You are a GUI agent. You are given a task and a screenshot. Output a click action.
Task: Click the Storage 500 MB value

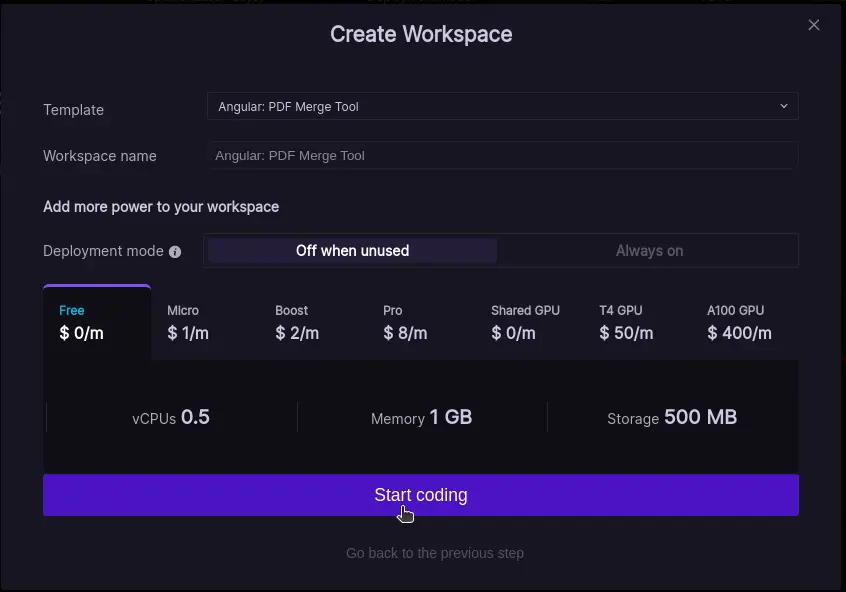[x=672, y=417]
